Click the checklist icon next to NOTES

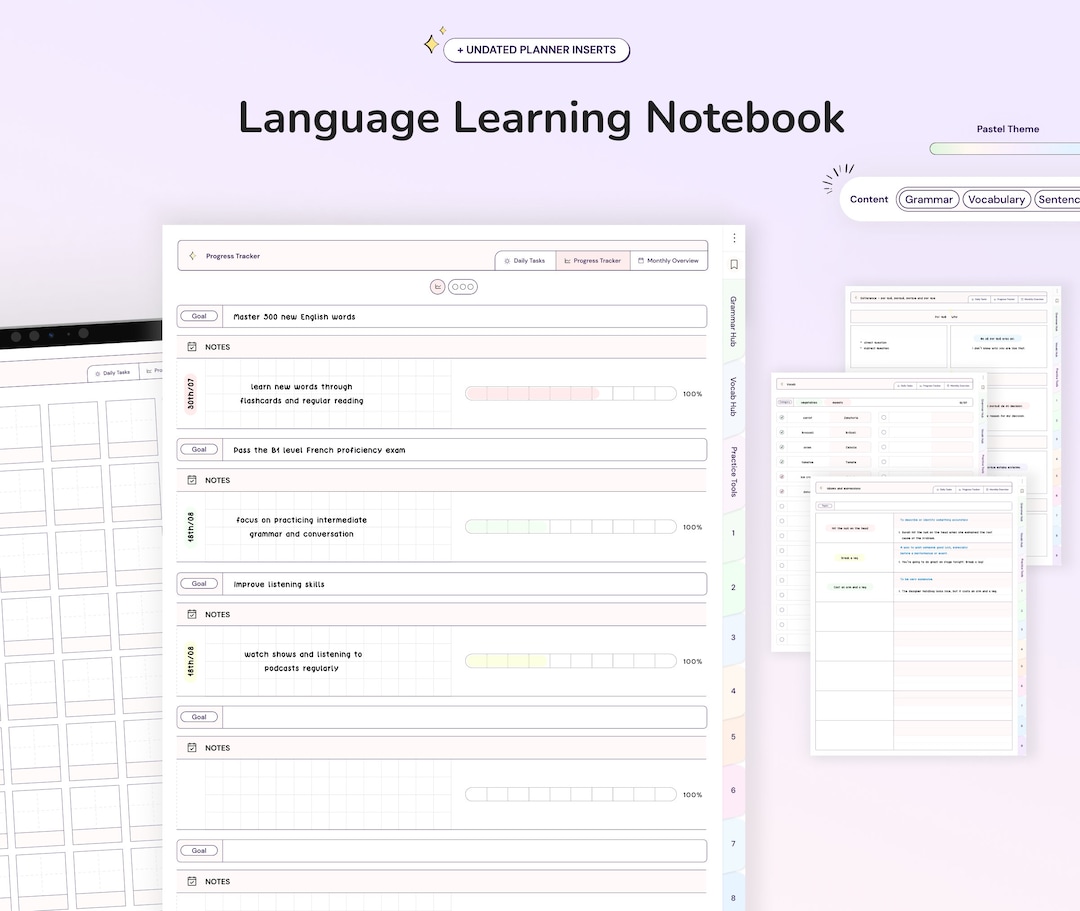pyautogui.click(x=192, y=347)
